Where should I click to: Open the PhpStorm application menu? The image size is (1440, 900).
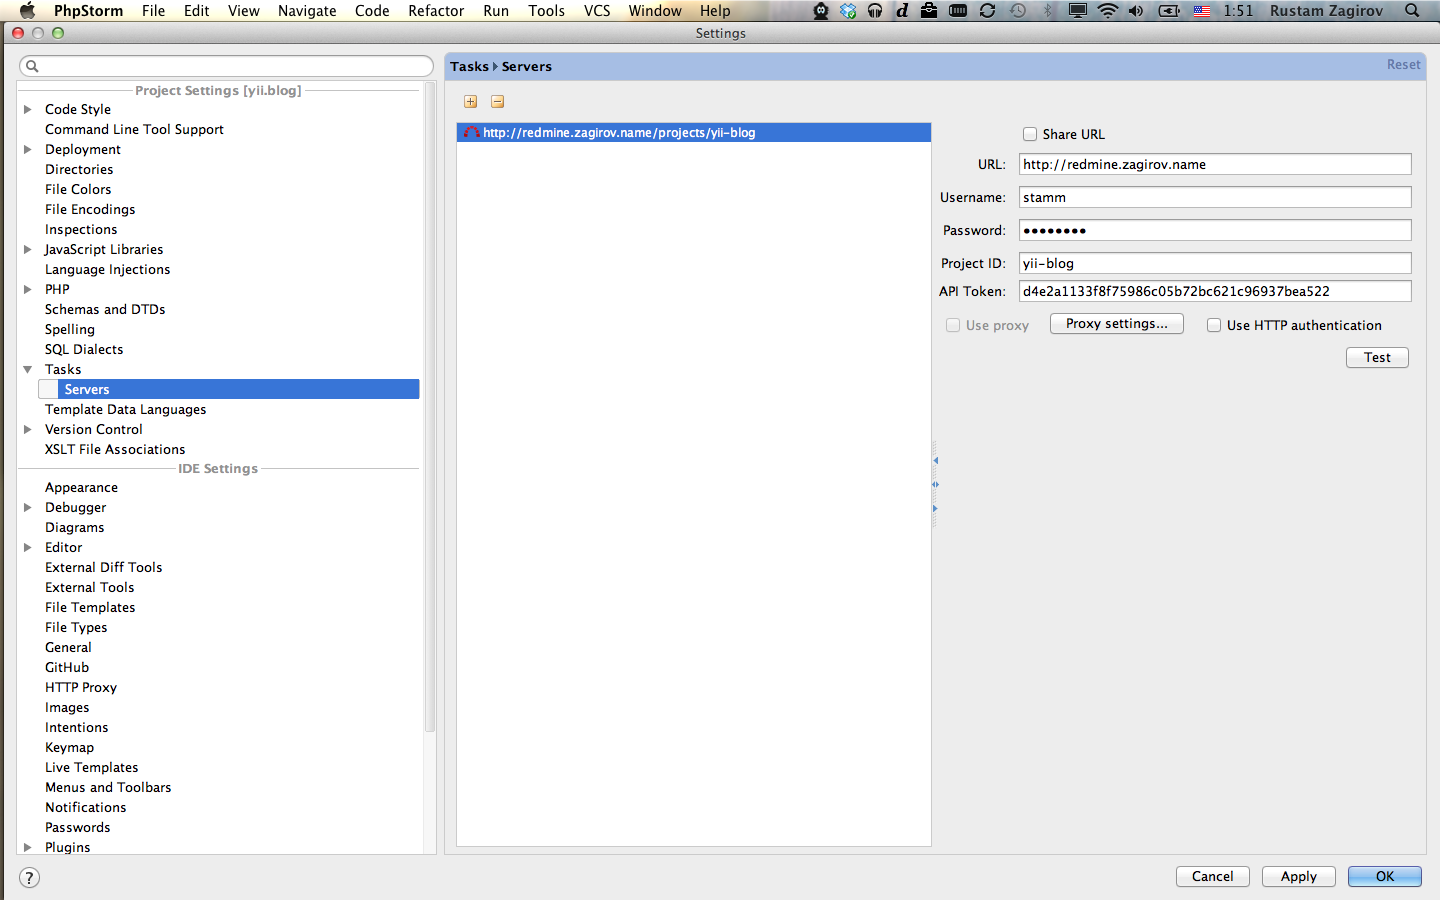[x=88, y=11]
